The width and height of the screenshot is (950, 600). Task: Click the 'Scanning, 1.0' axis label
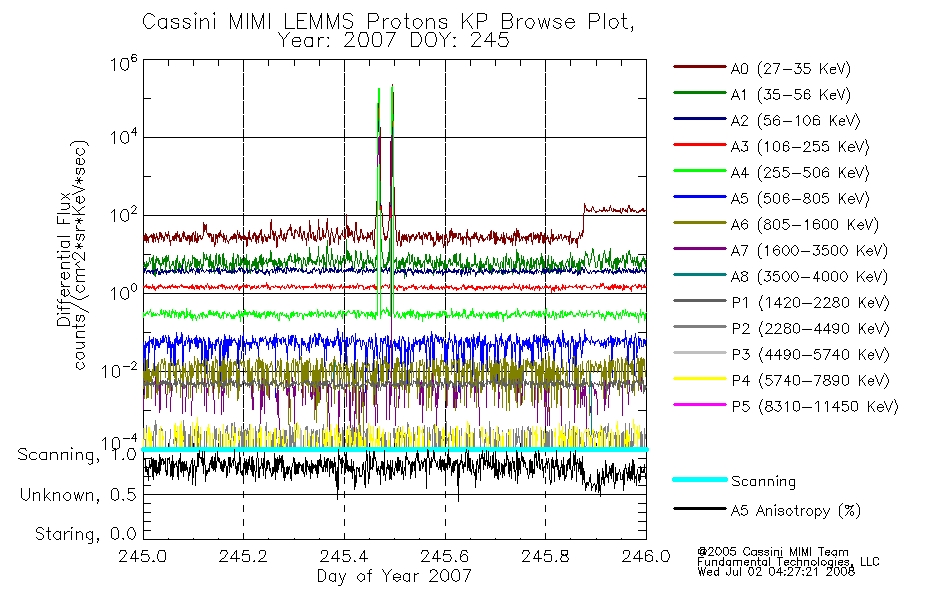pos(77,455)
